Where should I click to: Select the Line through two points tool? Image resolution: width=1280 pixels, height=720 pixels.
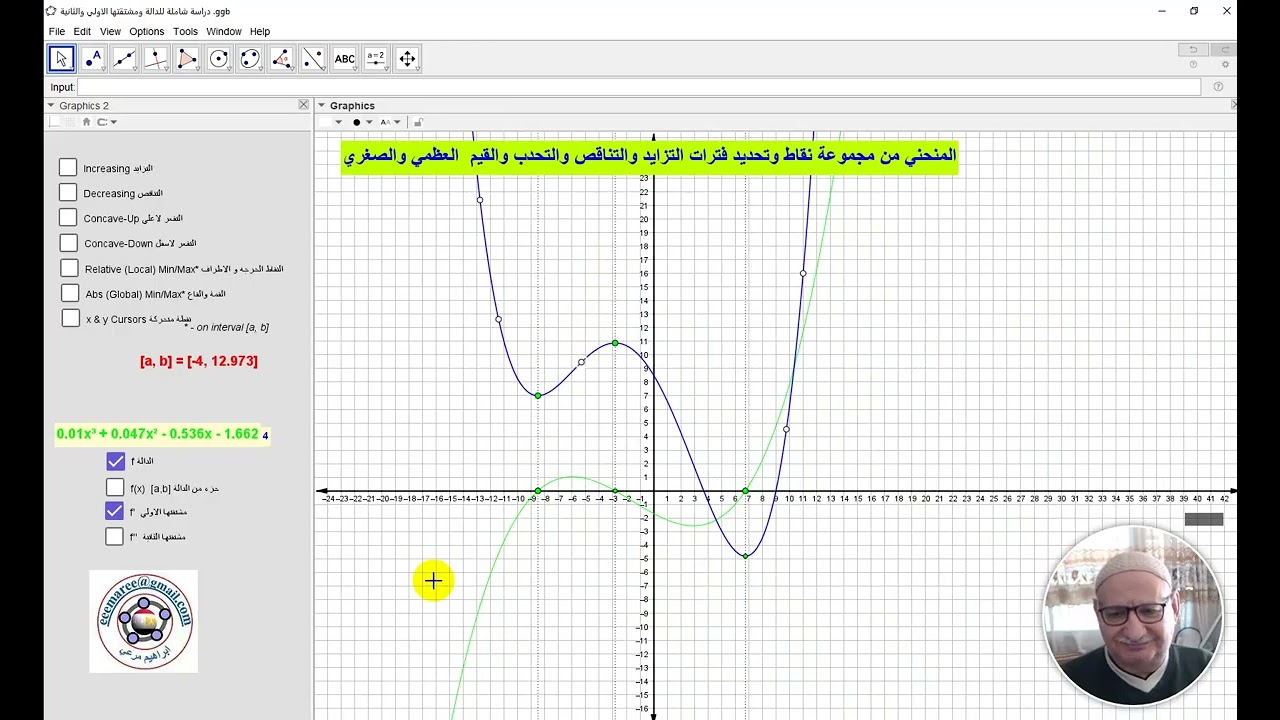(x=124, y=59)
